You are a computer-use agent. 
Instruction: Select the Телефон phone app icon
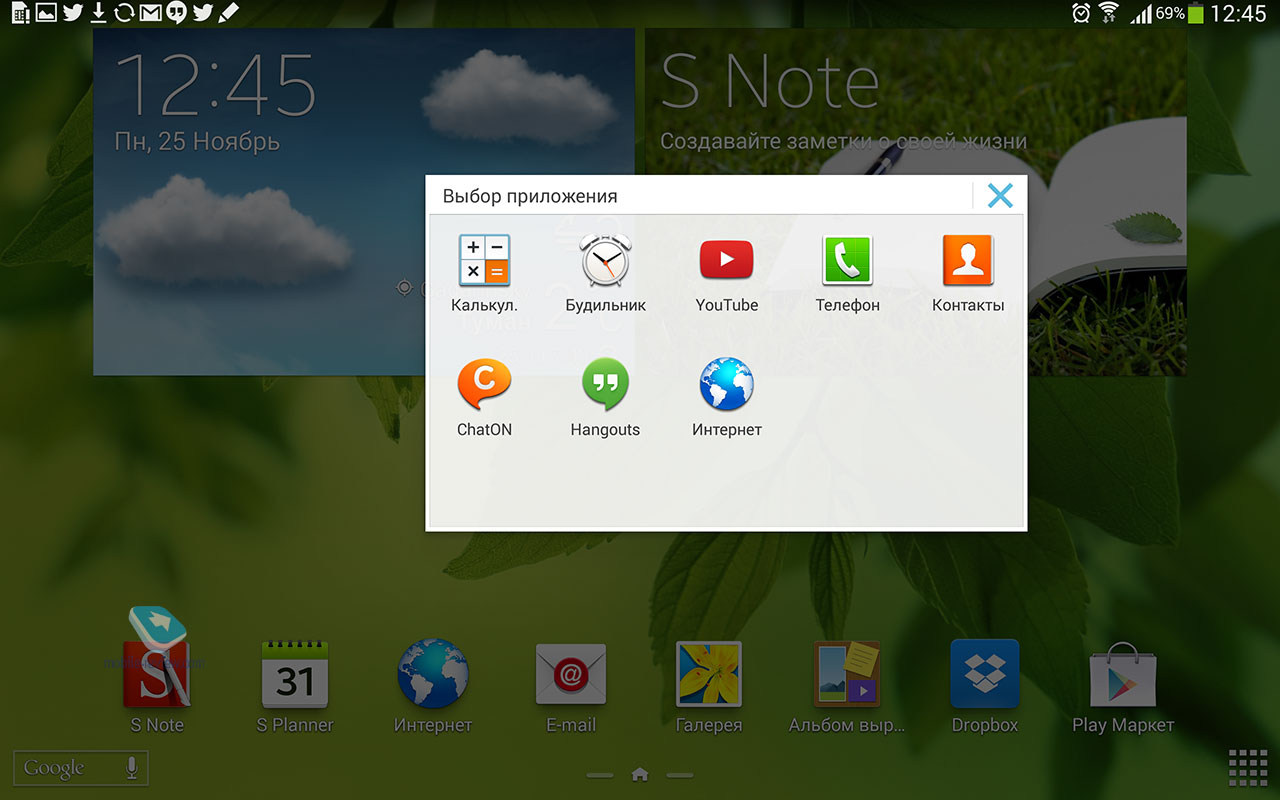(847, 262)
